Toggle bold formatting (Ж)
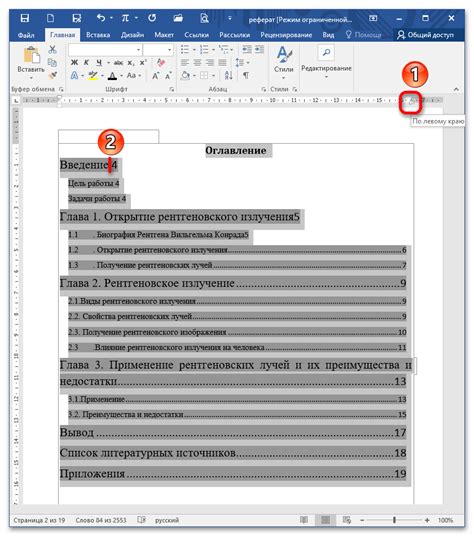Screen dimensions: 474x536 74,63
